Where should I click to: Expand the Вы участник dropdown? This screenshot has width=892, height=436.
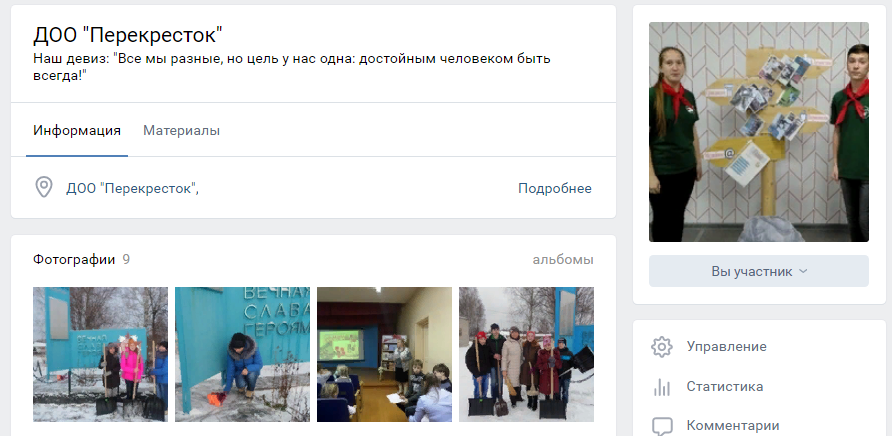pos(758,271)
